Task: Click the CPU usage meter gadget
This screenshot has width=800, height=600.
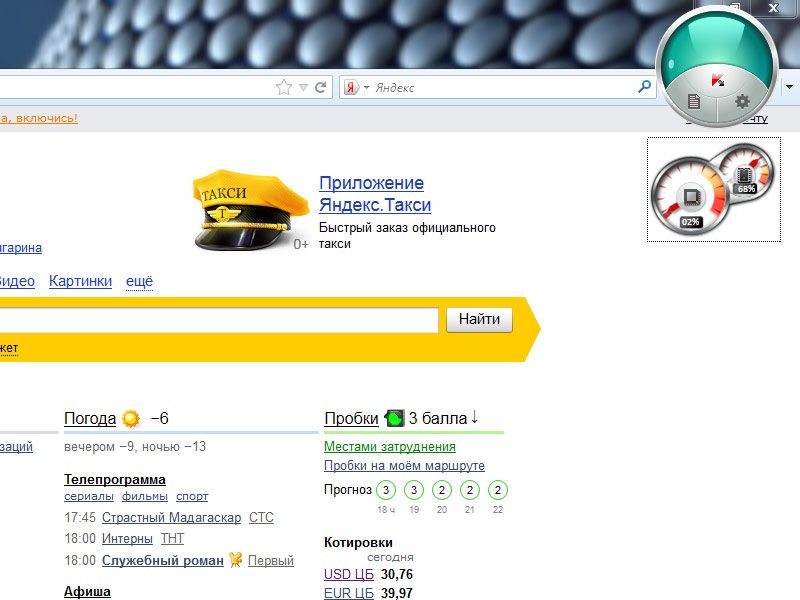Action: [690, 196]
